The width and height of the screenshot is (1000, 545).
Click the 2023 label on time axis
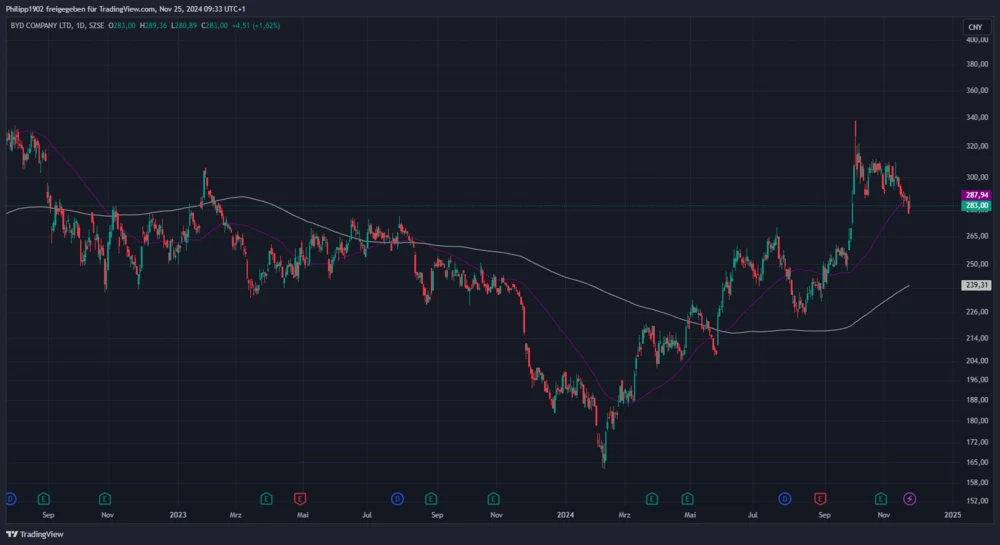[178, 515]
